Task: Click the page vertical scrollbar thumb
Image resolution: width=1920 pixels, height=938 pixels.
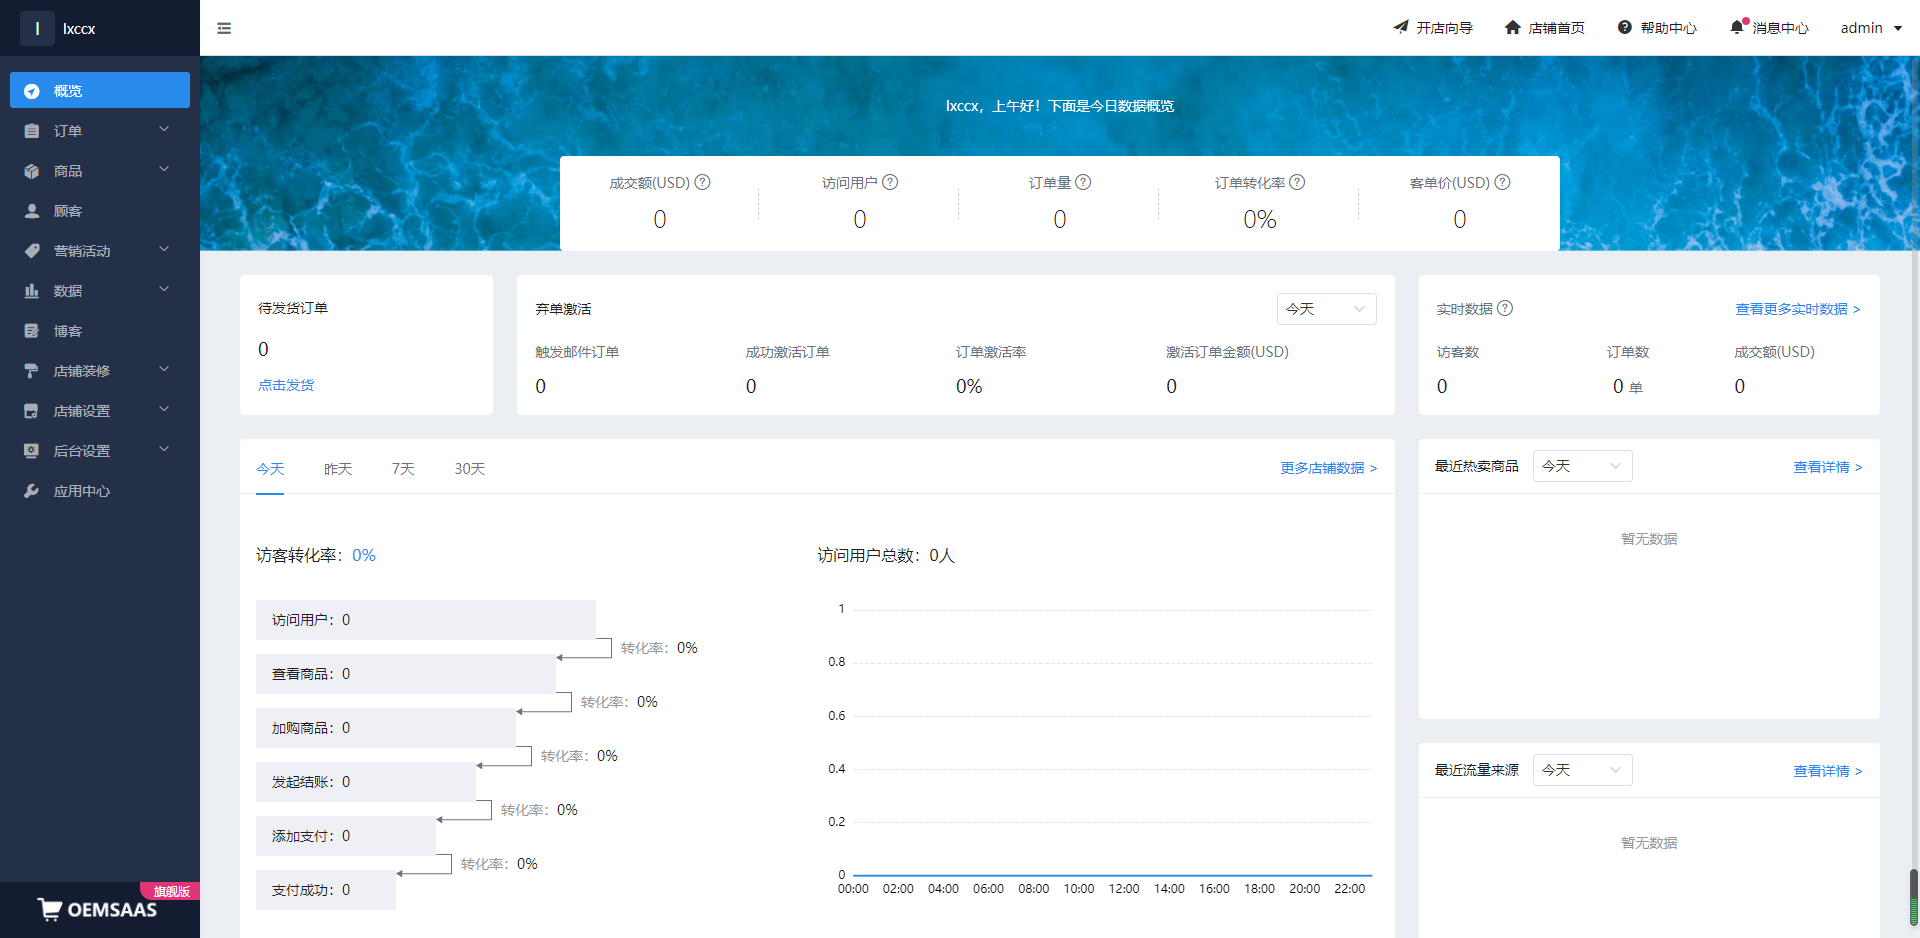Action: pyautogui.click(x=1914, y=895)
